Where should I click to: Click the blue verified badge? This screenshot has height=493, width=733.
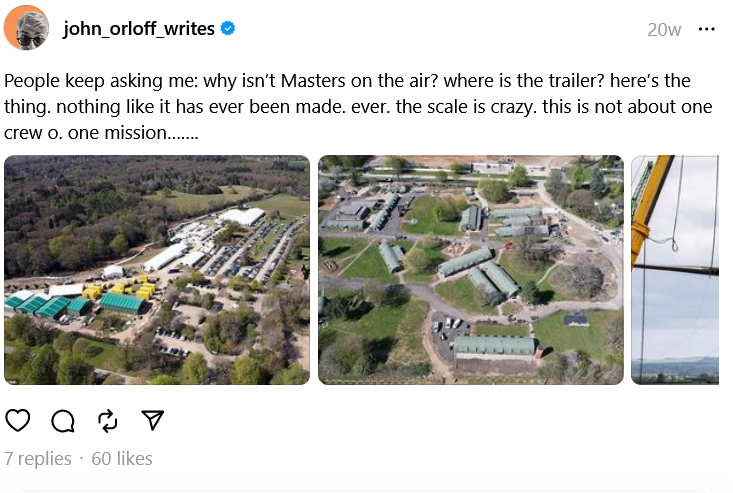pos(228,29)
